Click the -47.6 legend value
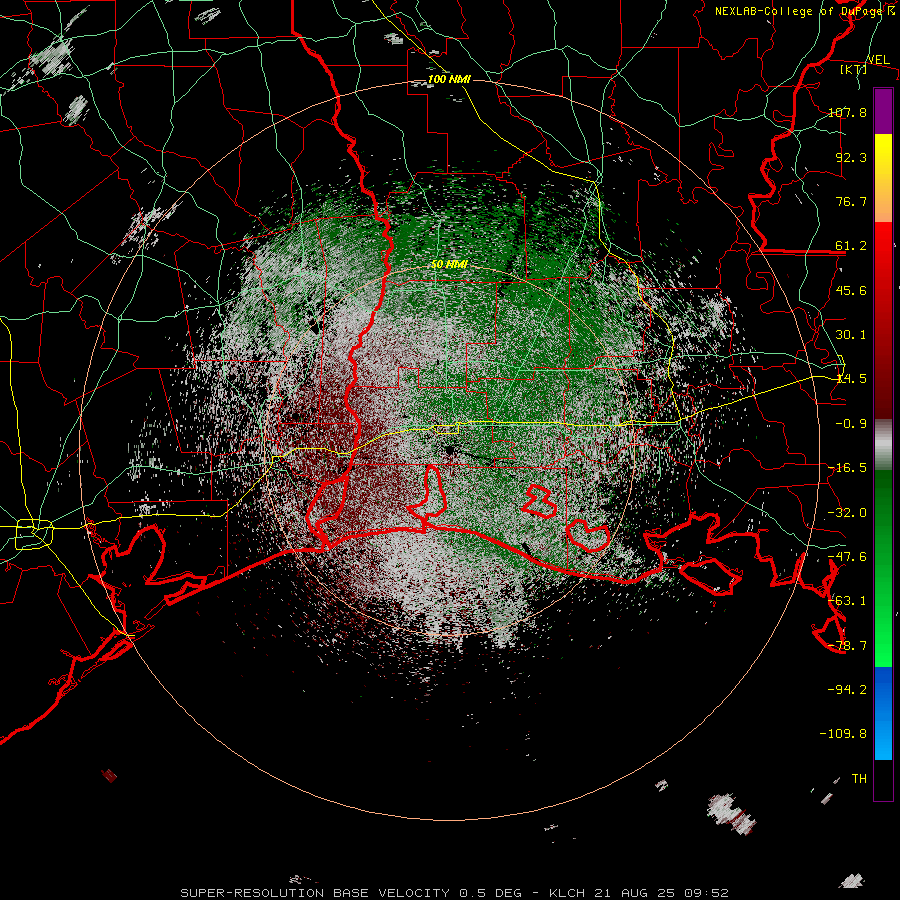This screenshot has height=900, width=900. point(847,557)
